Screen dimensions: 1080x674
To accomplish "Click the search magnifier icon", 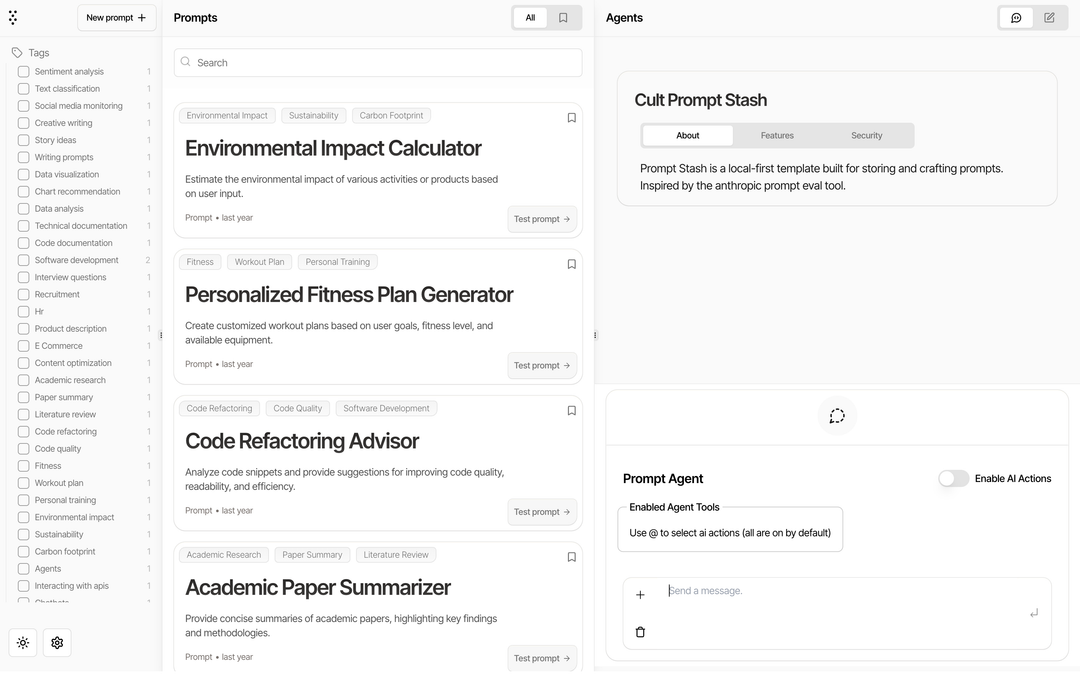I will (x=185, y=62).
